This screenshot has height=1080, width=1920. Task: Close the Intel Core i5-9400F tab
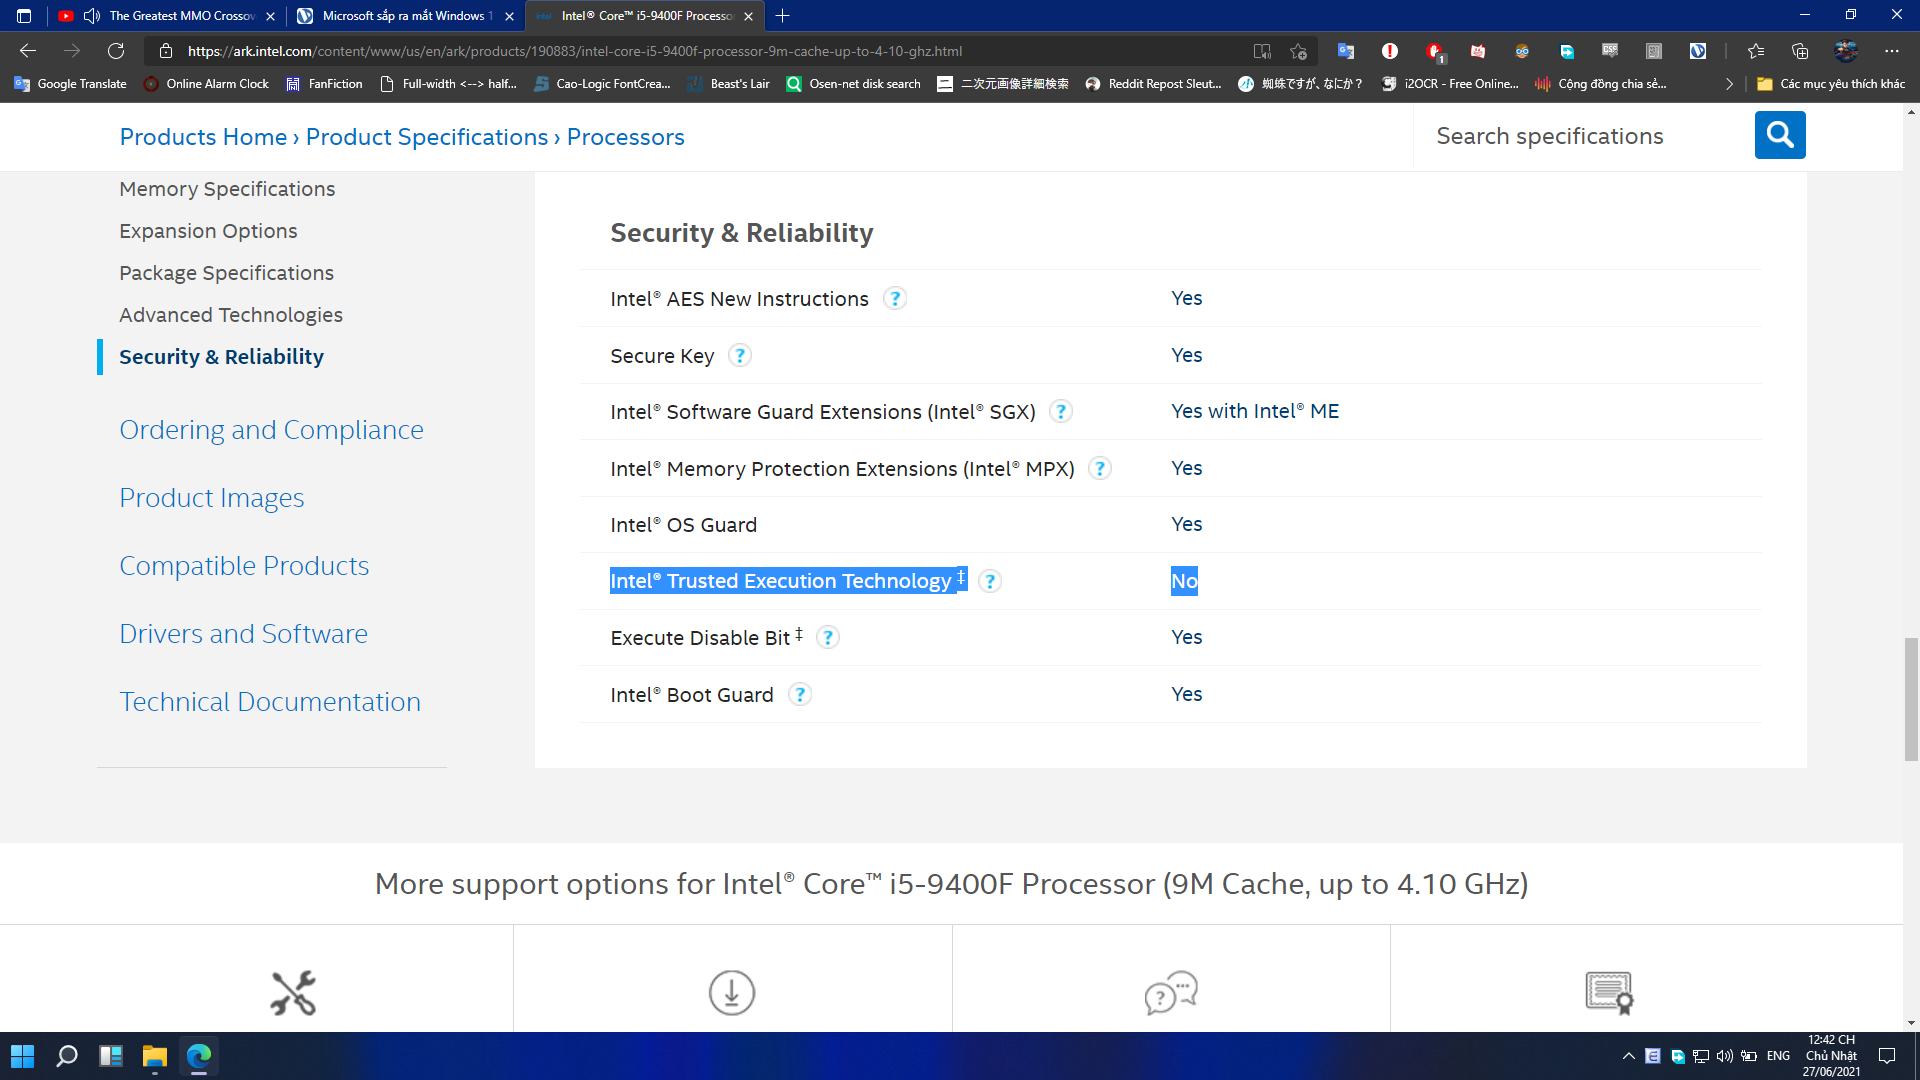(748, 16)
